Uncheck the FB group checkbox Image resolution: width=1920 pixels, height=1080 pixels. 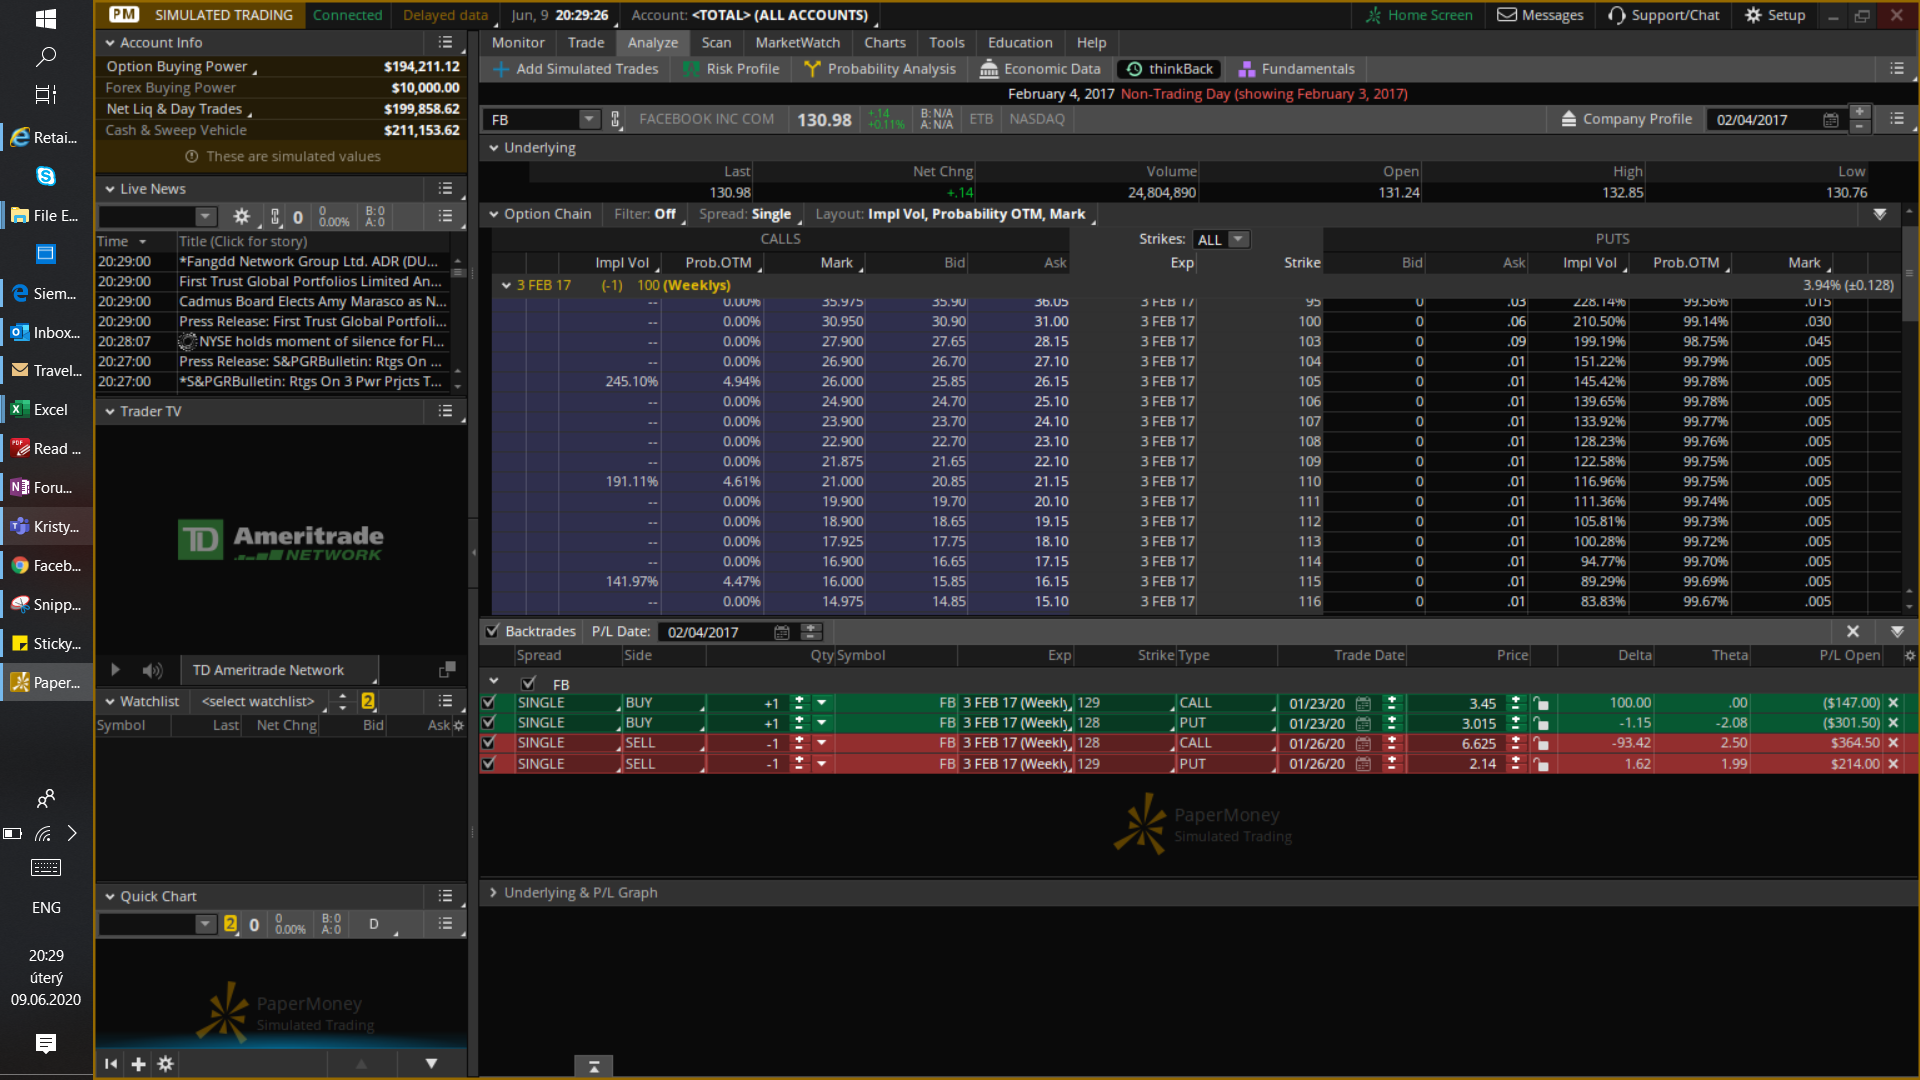click(x=528, y=684)
